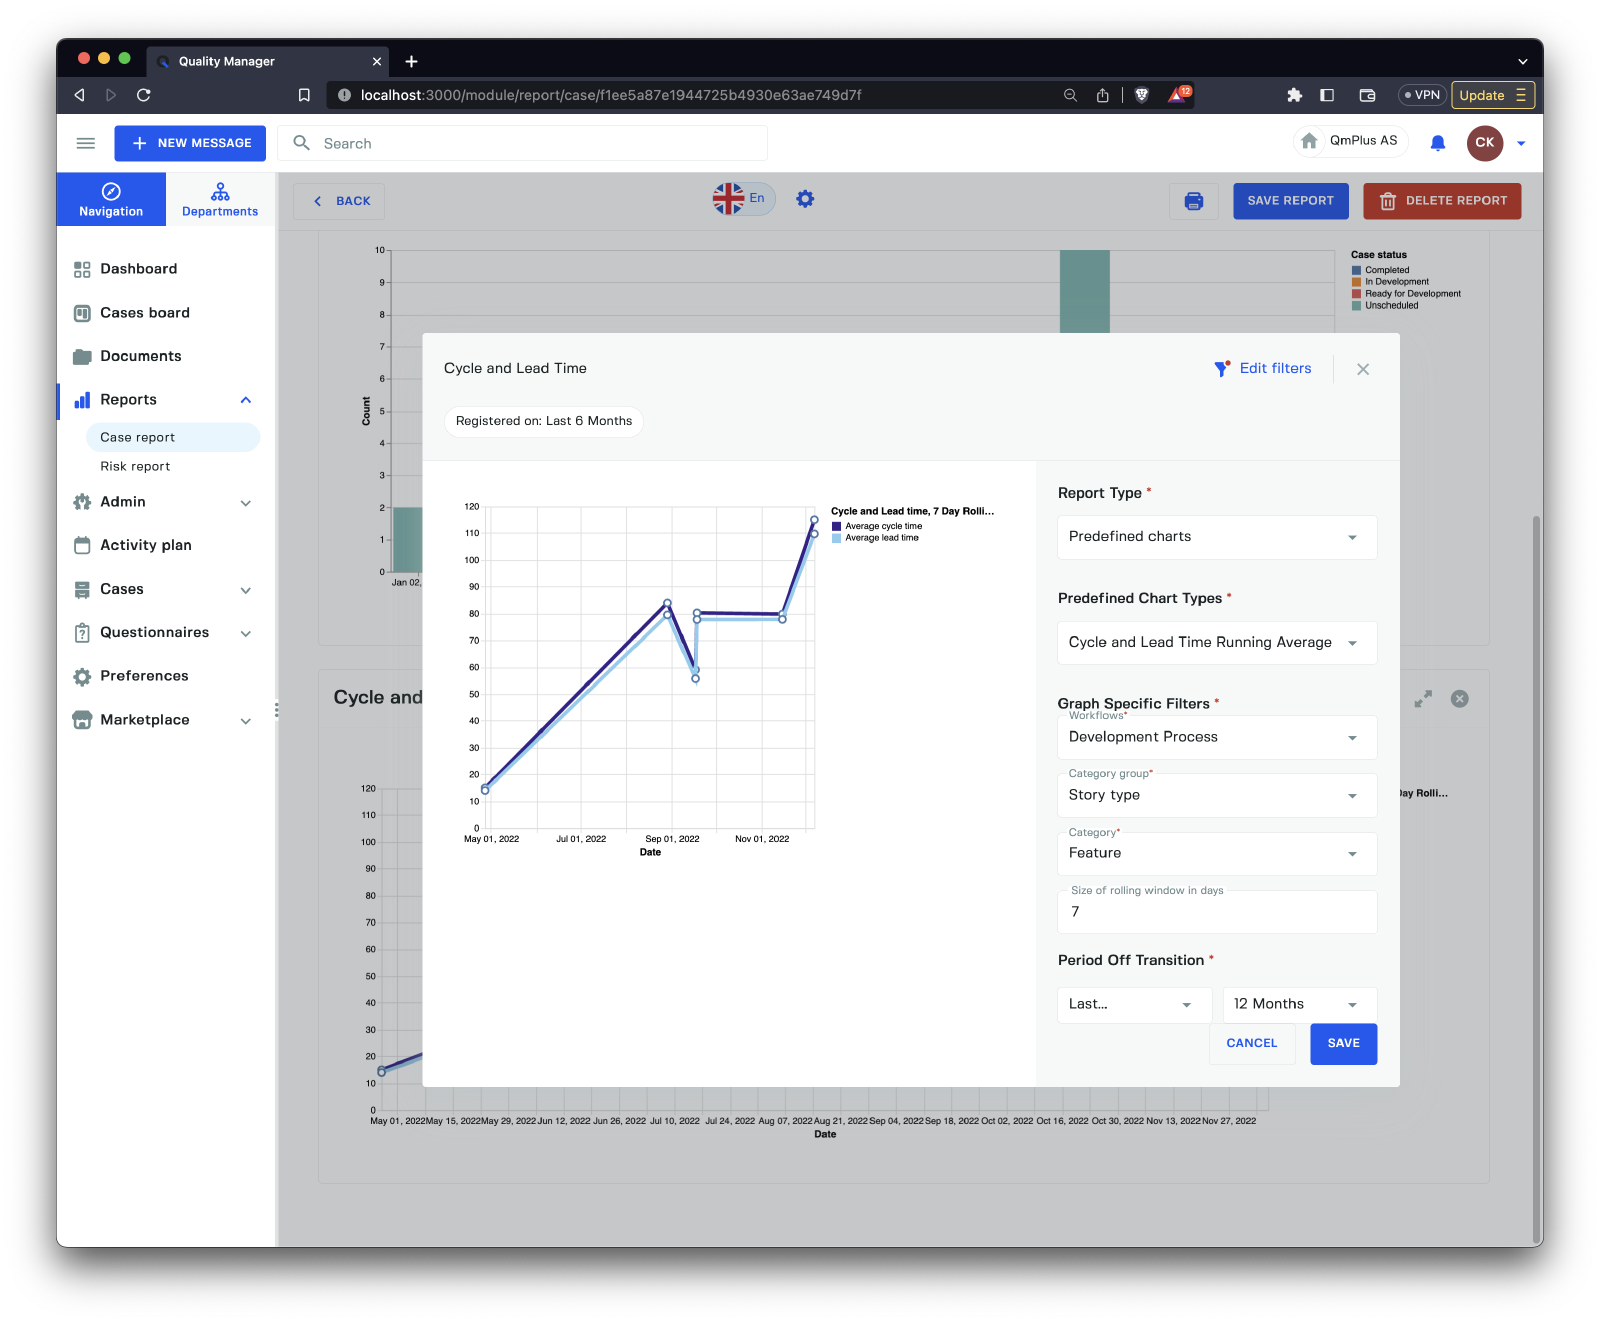The height and width of the screenshot is (1322, 1600).
Task: Click the Completed case status color swatch
Action: point(1357,270)
